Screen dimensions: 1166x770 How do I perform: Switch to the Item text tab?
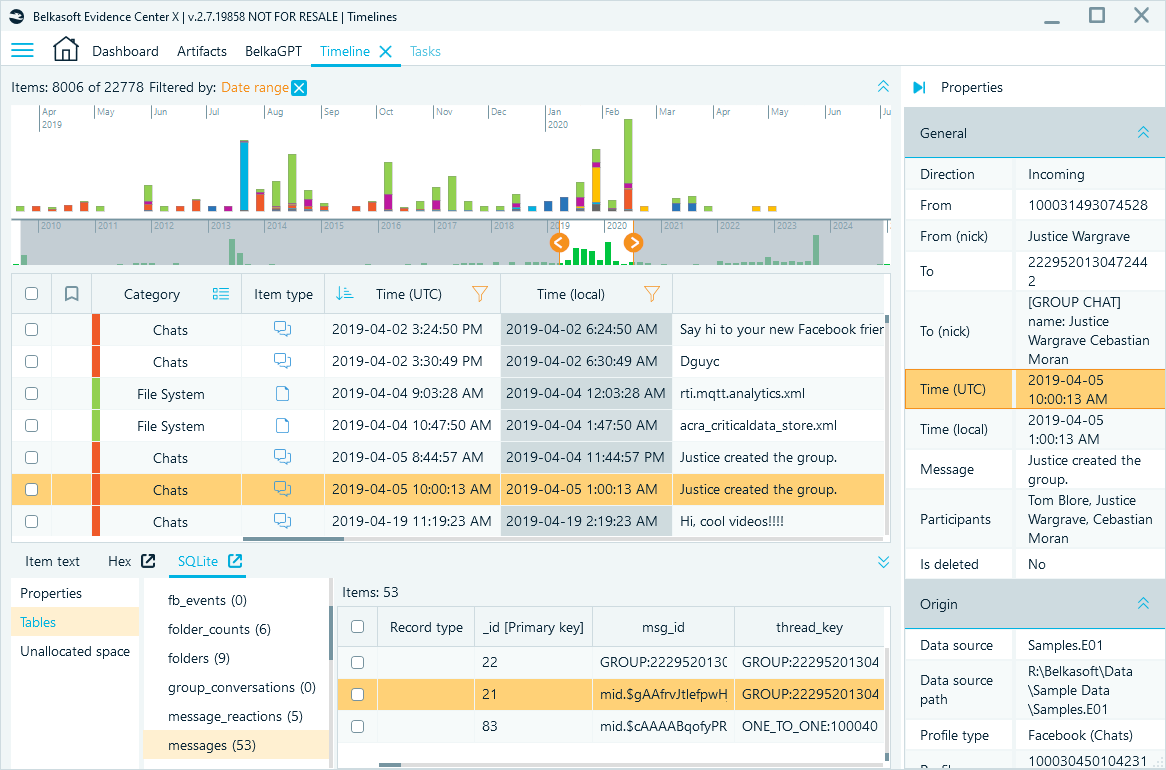click(52, 562)
